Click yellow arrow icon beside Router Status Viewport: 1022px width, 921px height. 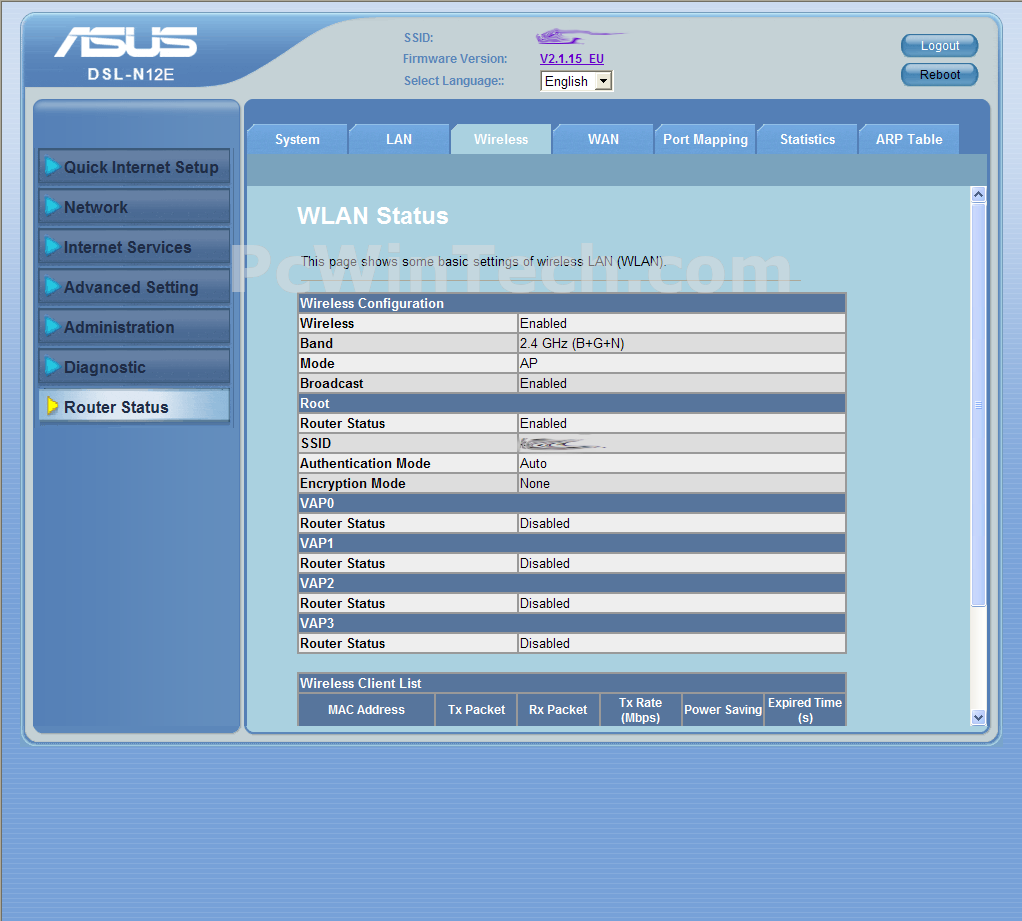53,406
